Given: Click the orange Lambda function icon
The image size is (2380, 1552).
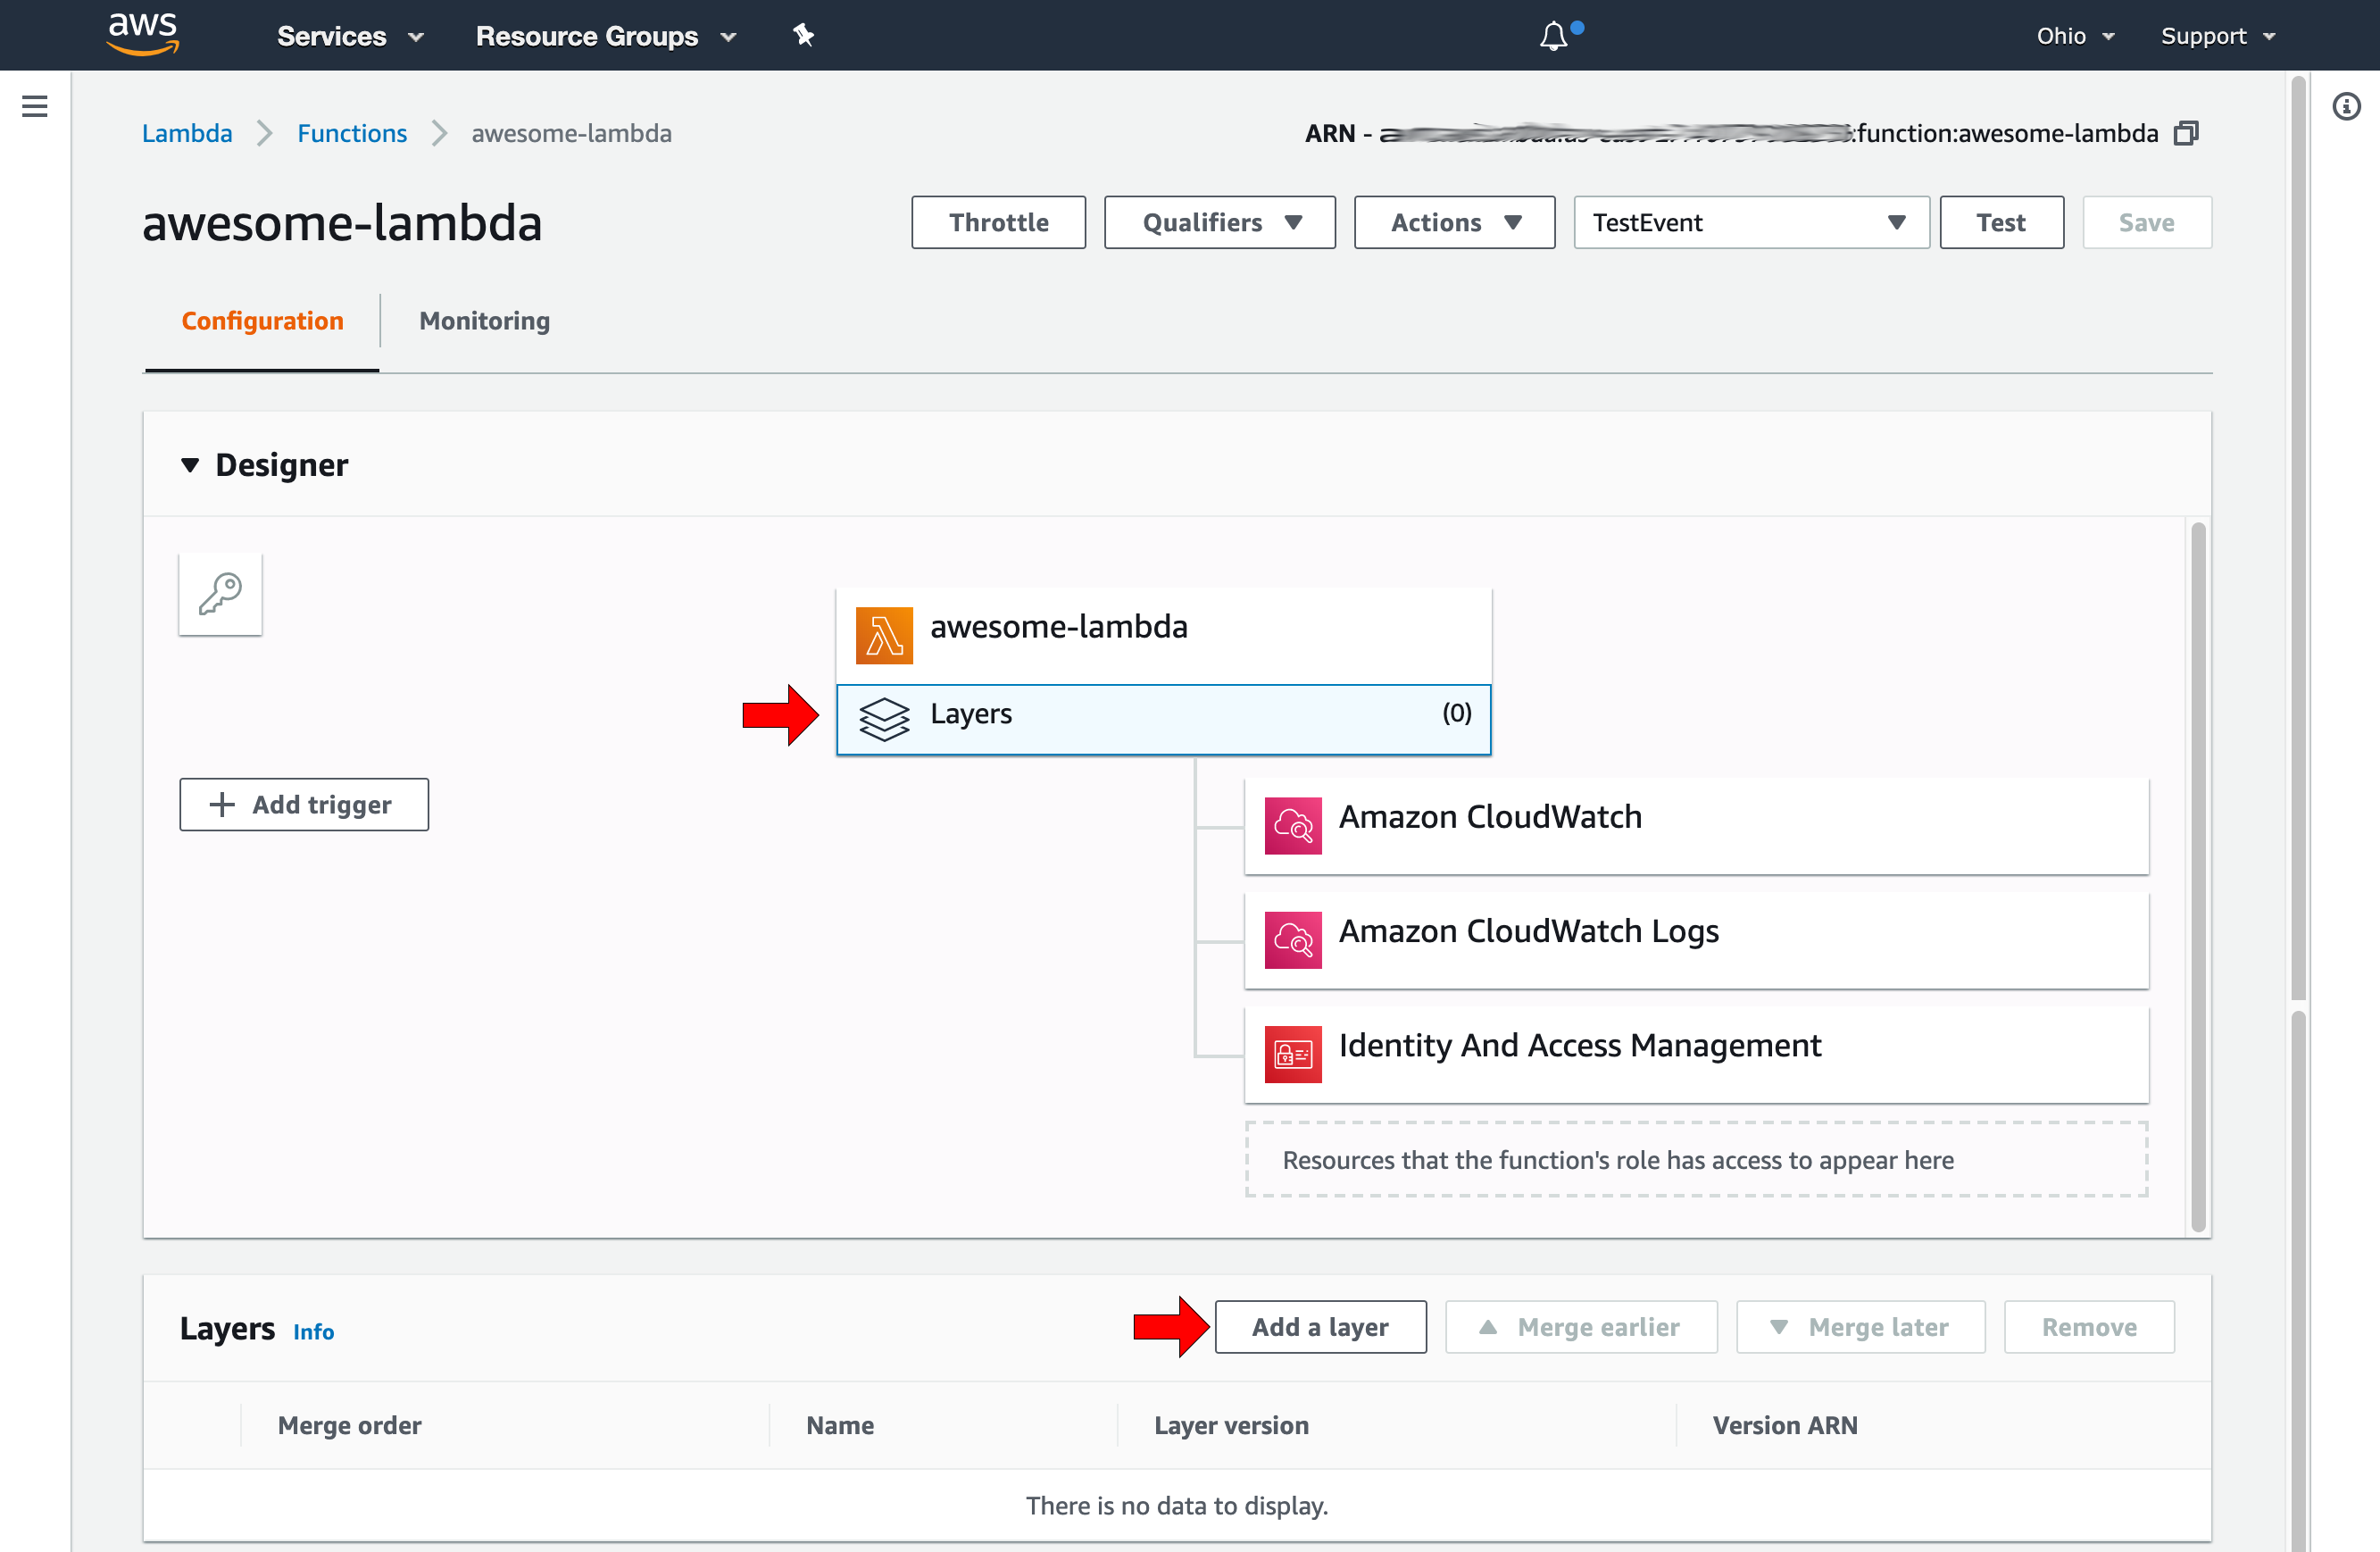Looking at the screenshot, I should [884, 634].
